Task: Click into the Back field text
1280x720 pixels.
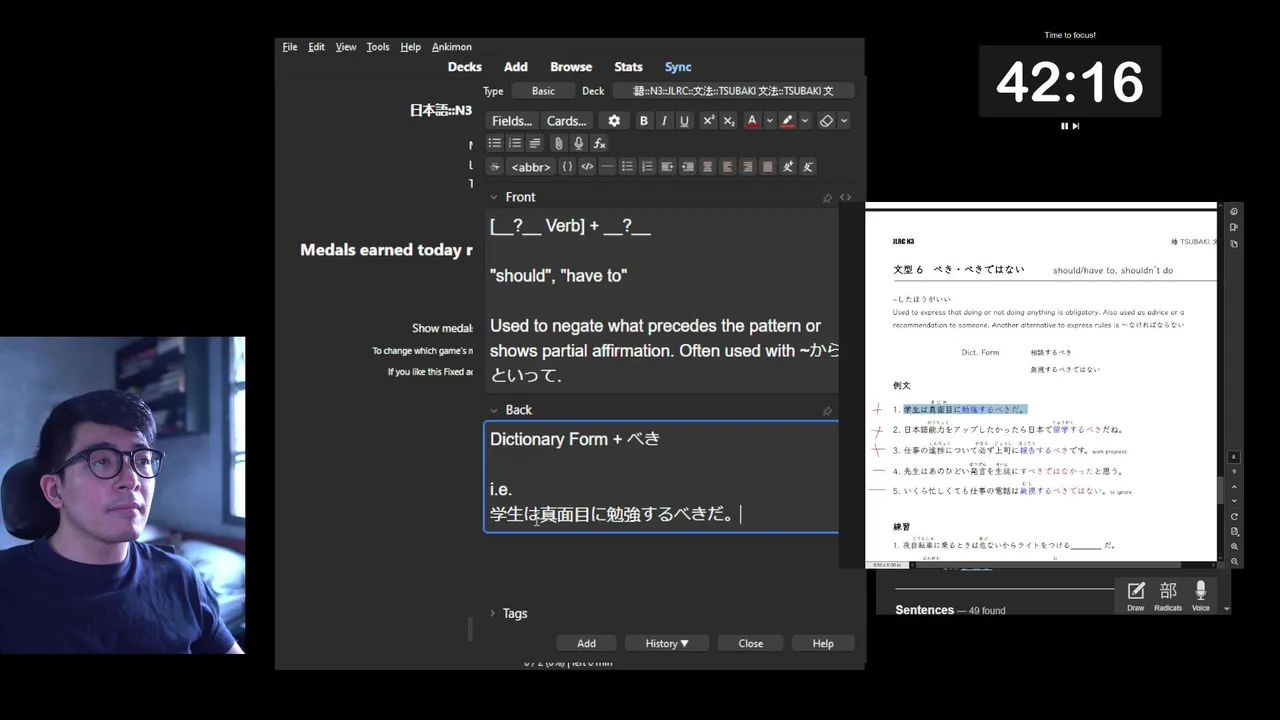Action: [x=661, y=477]
